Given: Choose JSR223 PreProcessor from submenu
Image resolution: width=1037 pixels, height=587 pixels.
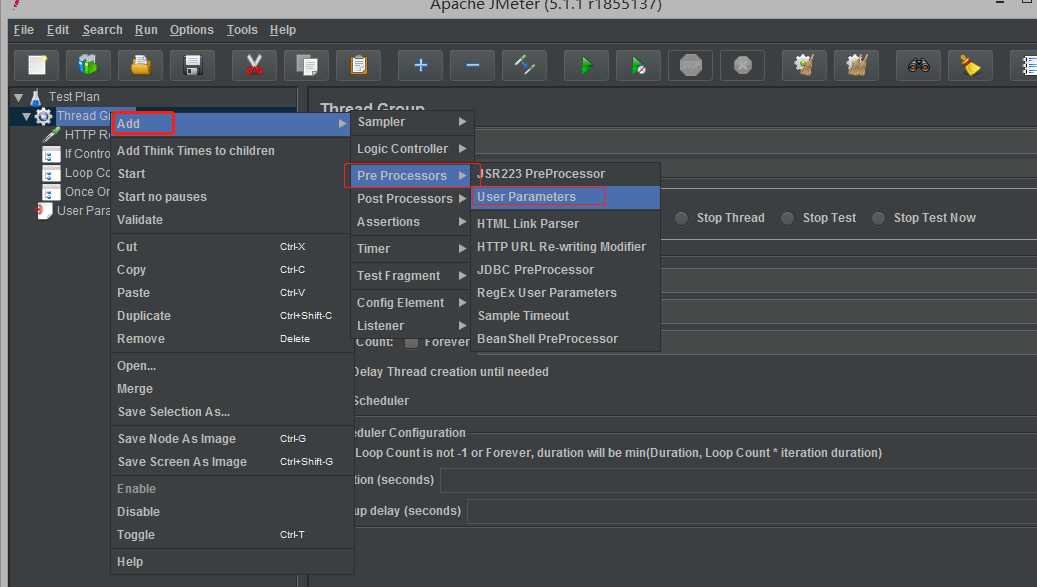Looking at the screenshot, I should 565,174.
